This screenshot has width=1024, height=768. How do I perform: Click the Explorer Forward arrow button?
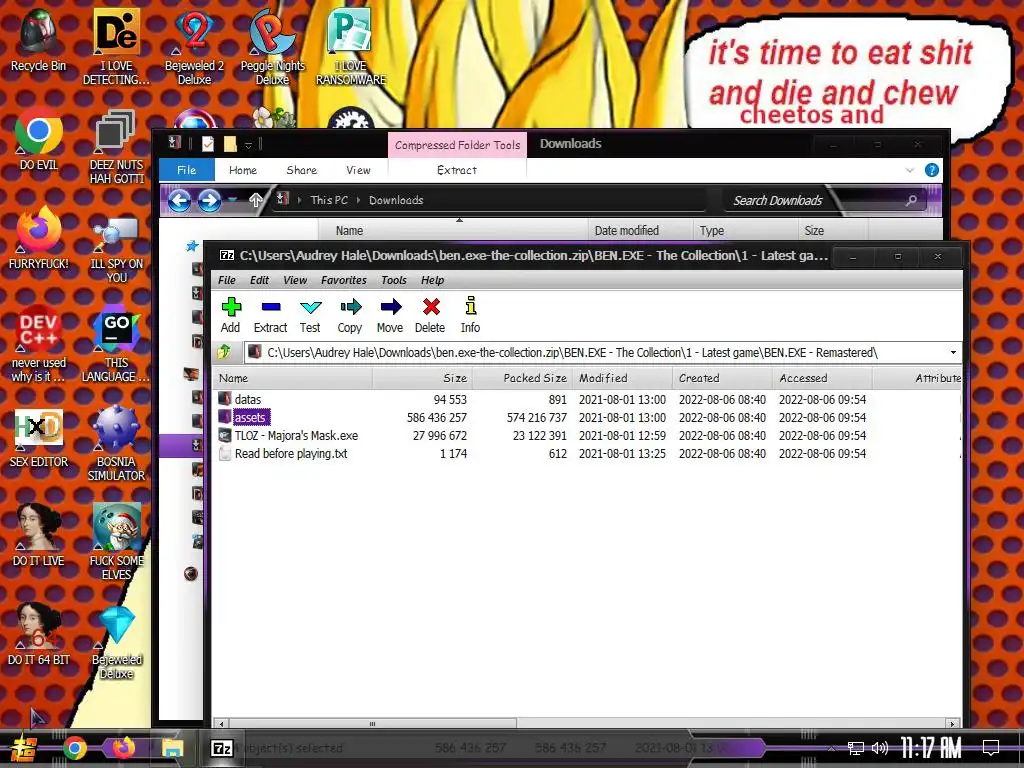click(210, 200)
